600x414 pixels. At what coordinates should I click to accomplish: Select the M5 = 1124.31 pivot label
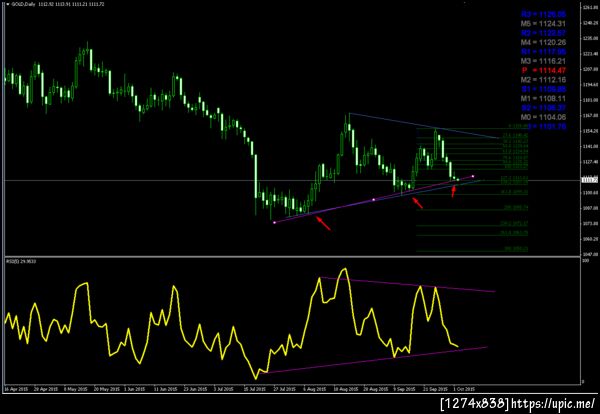coord(543,24)
